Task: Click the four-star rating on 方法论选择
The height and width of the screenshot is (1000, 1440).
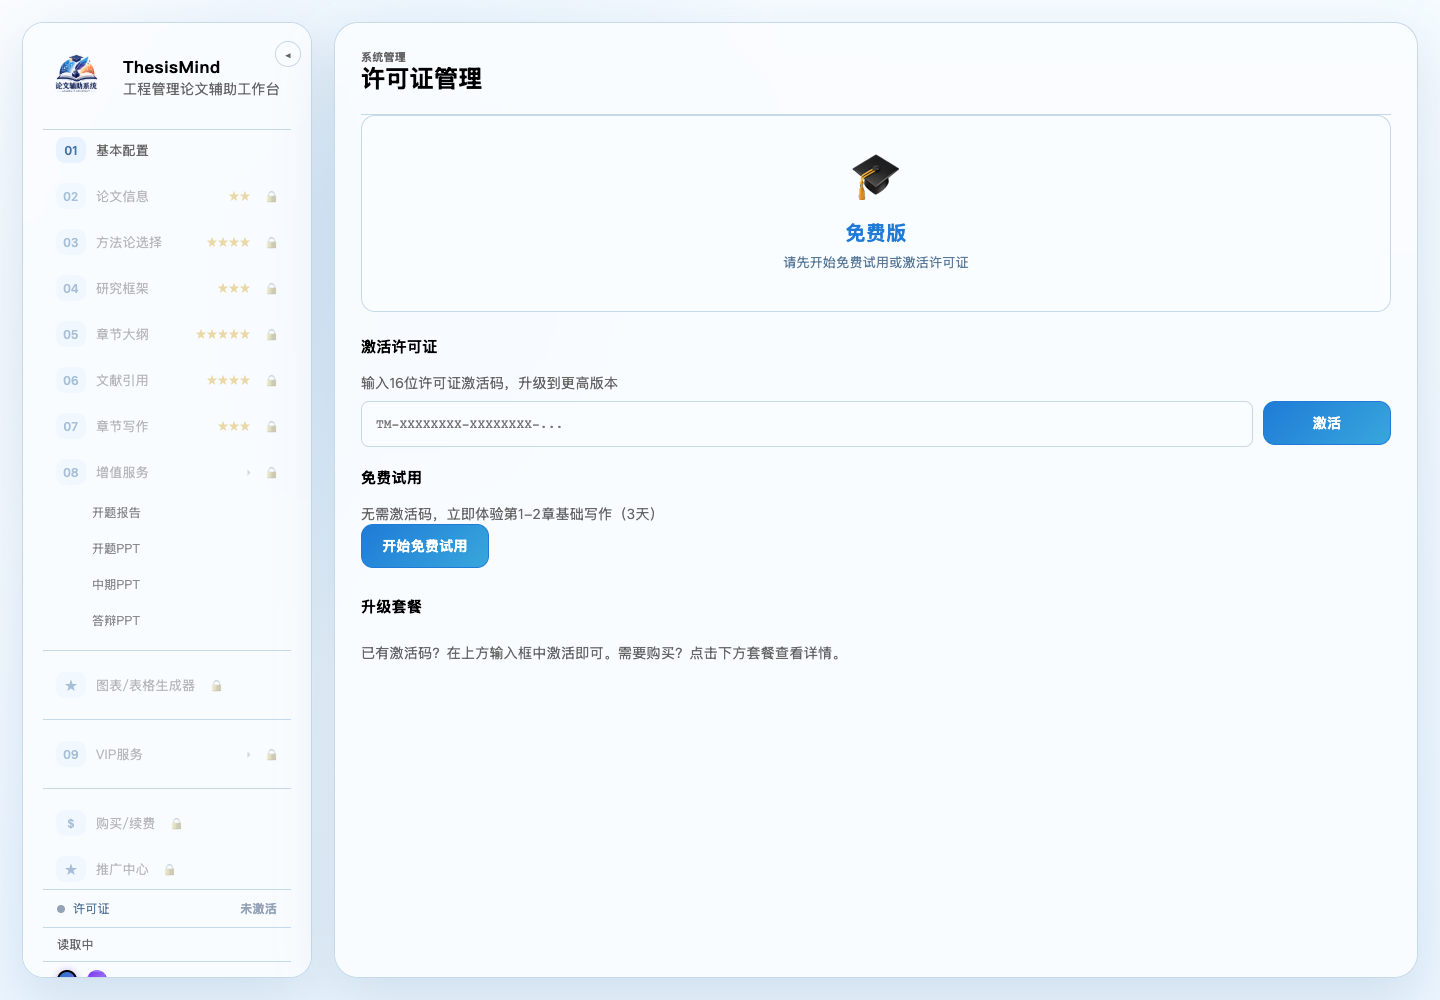Action: tap(228, 243)
